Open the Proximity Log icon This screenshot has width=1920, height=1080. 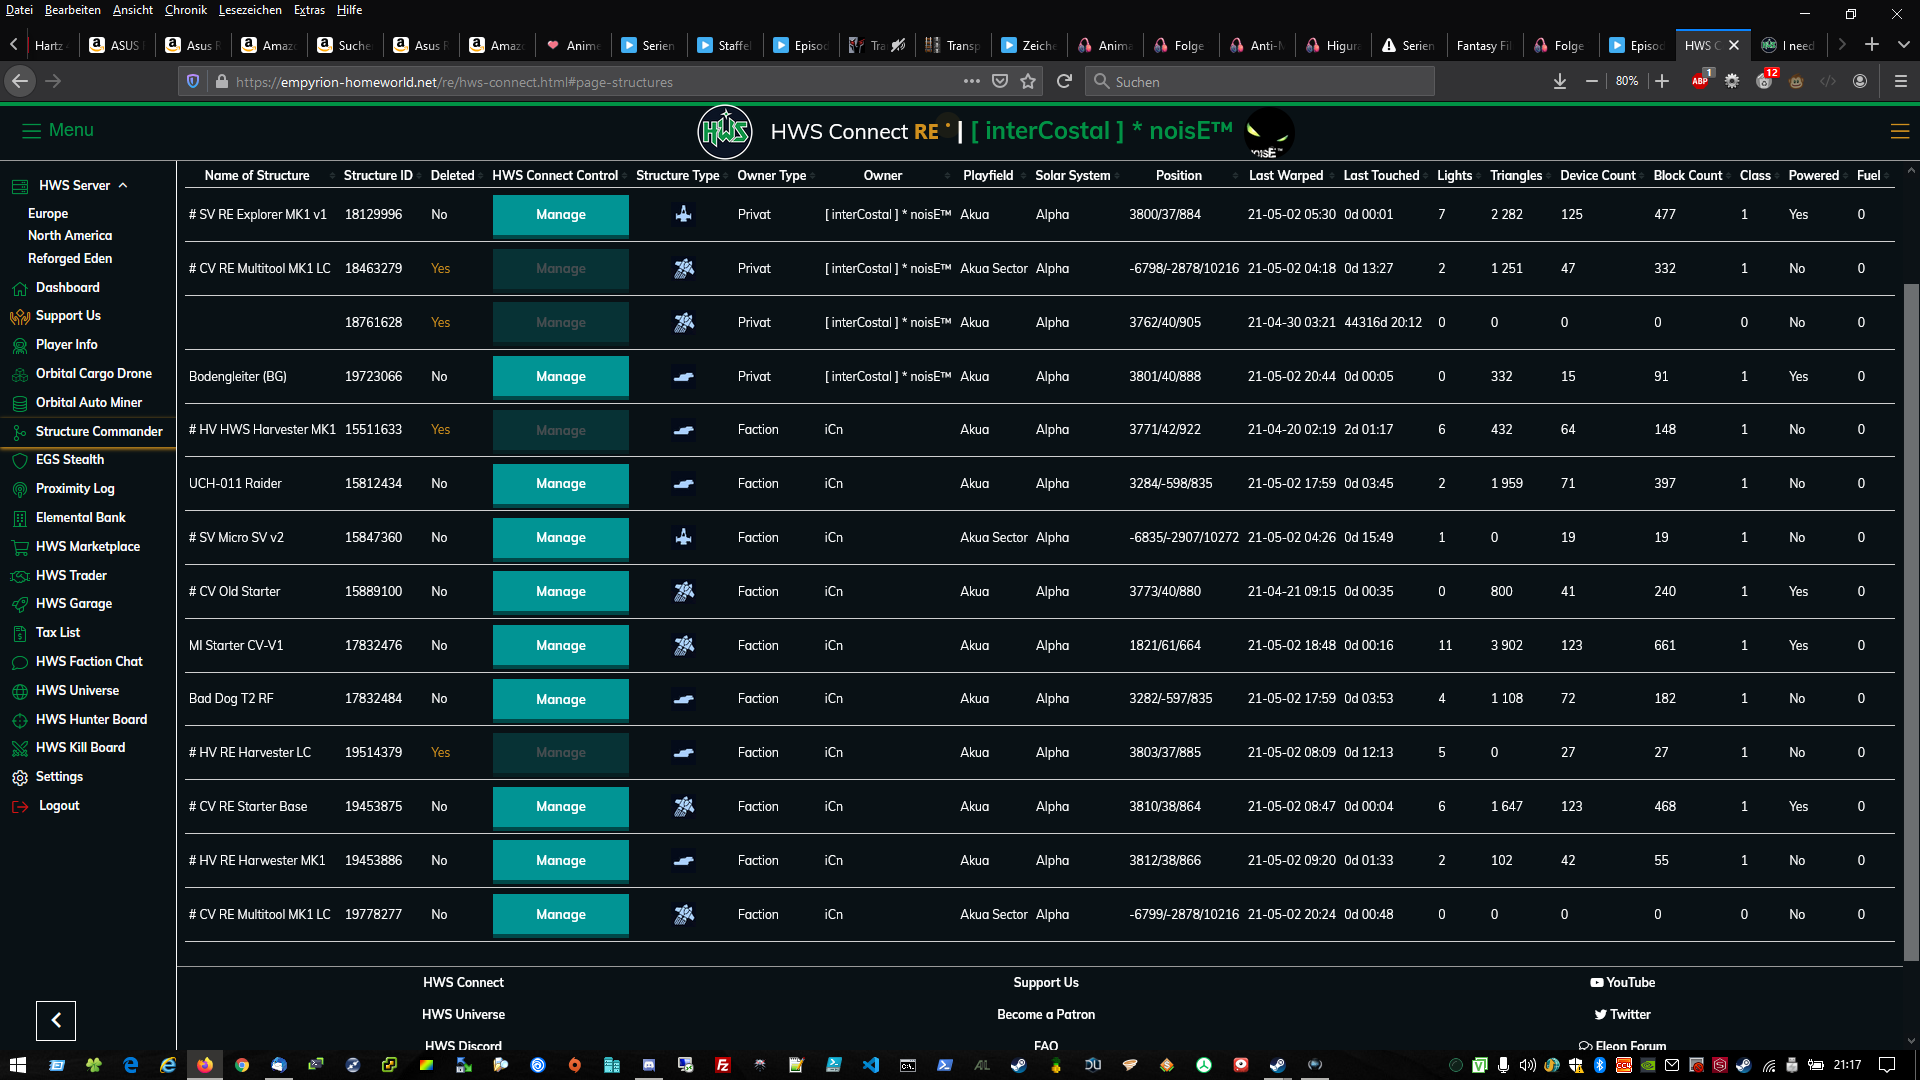pyautogui.click(x=19, y=489)
